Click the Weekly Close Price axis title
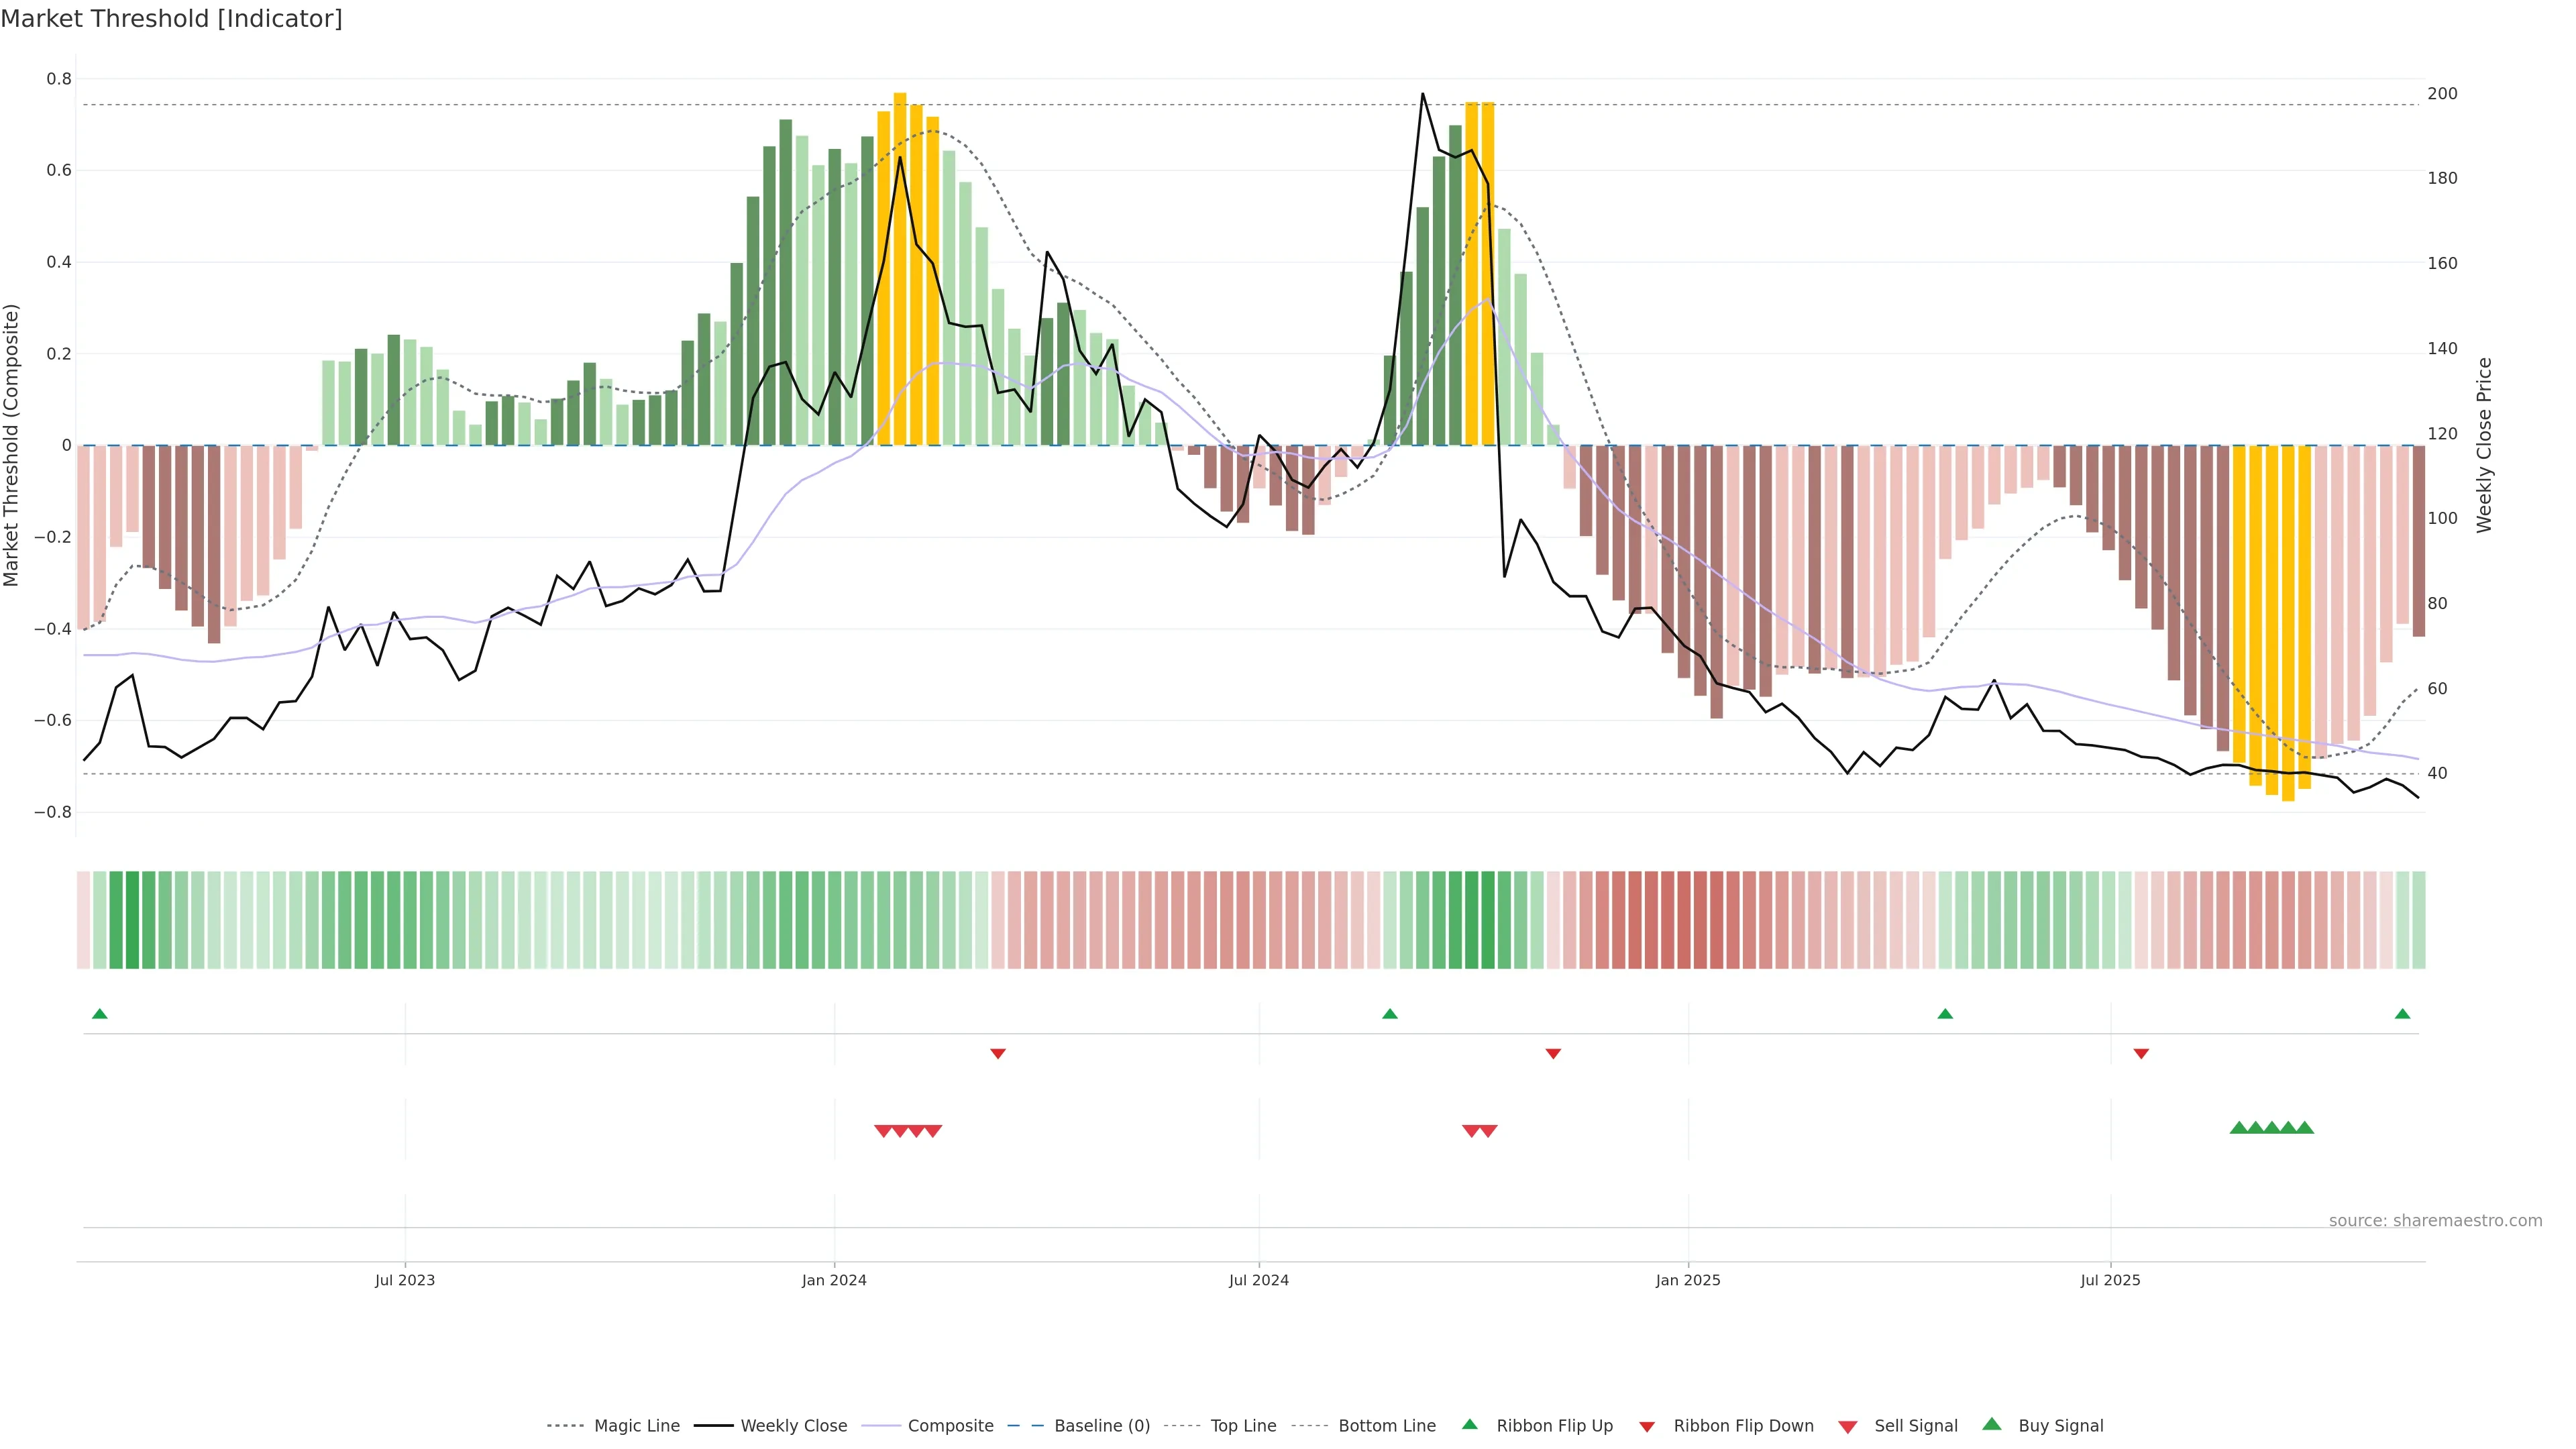2576x1449 pixels. pyautogui.click(x=2484, y=445)
